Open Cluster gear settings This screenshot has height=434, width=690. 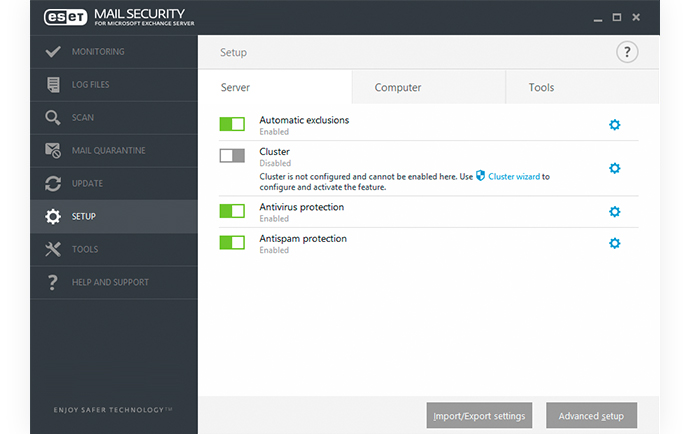point(614,168)
